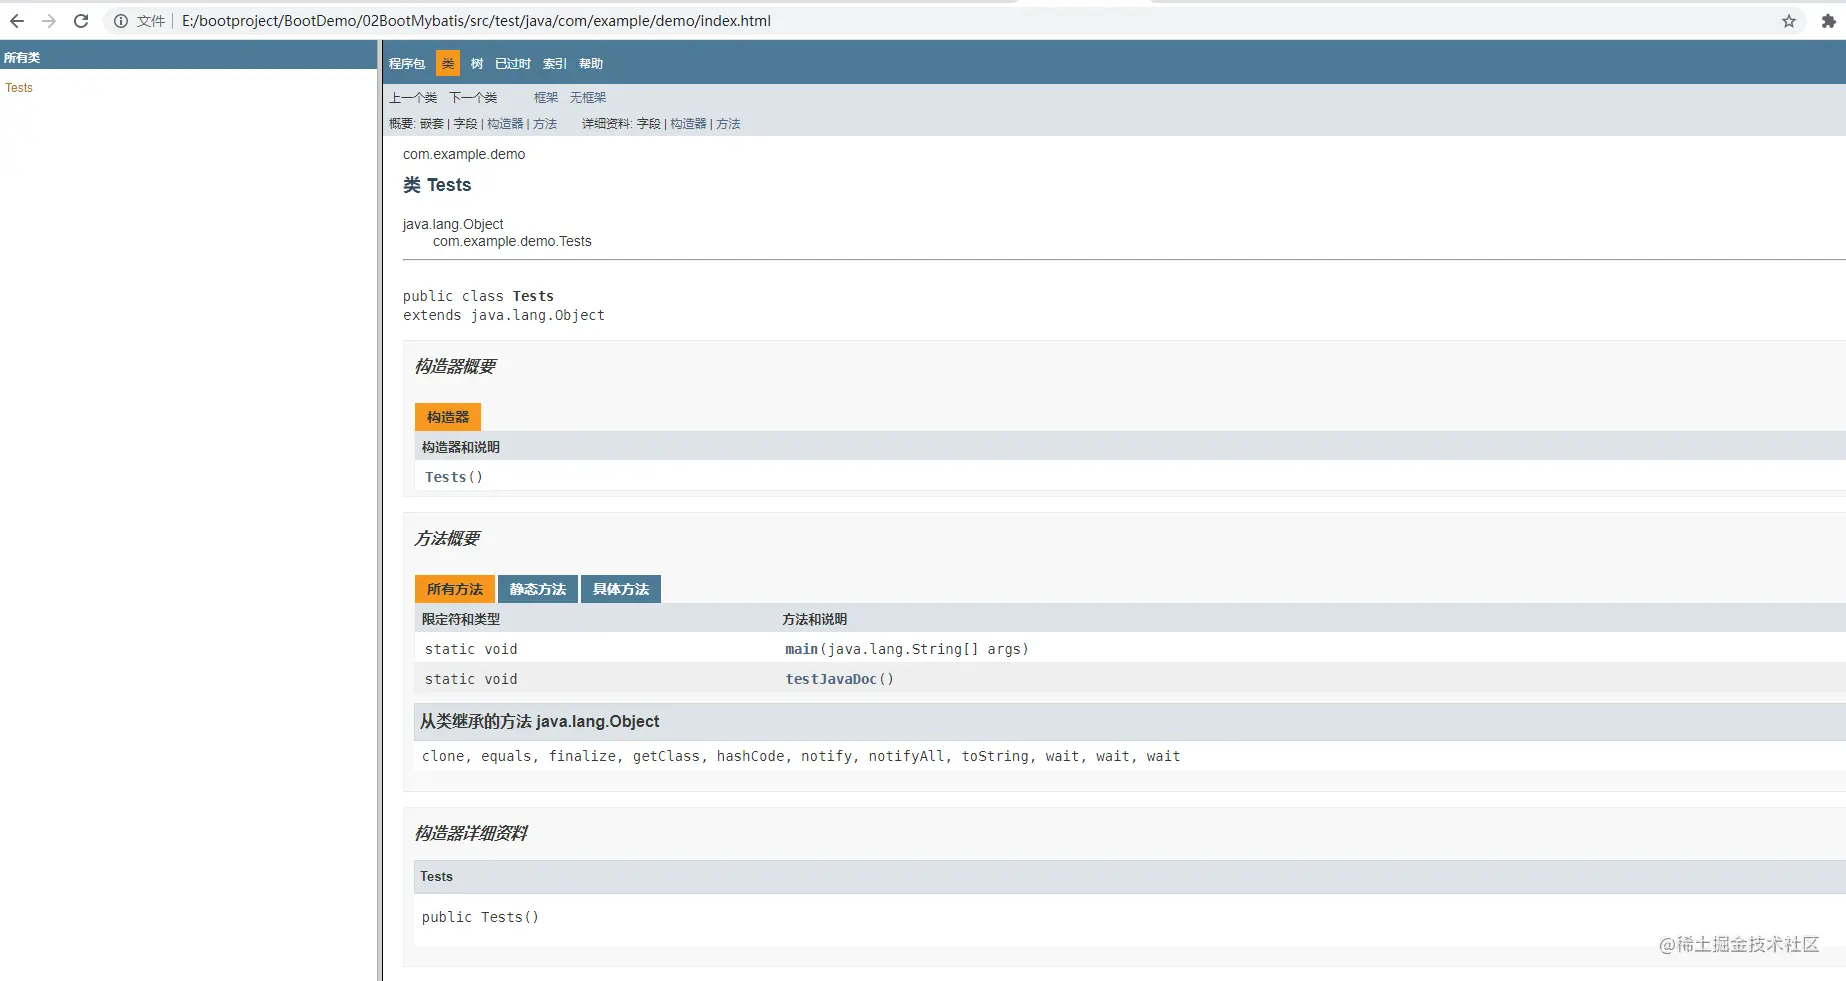Select the 所有方法 tab
Image resolution: width=1846 pixels, height=981 pixels.
(x=455, y=589)
